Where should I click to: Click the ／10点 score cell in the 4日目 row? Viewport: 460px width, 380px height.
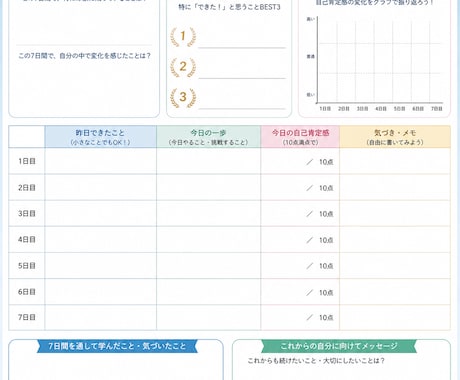point(300,239)
